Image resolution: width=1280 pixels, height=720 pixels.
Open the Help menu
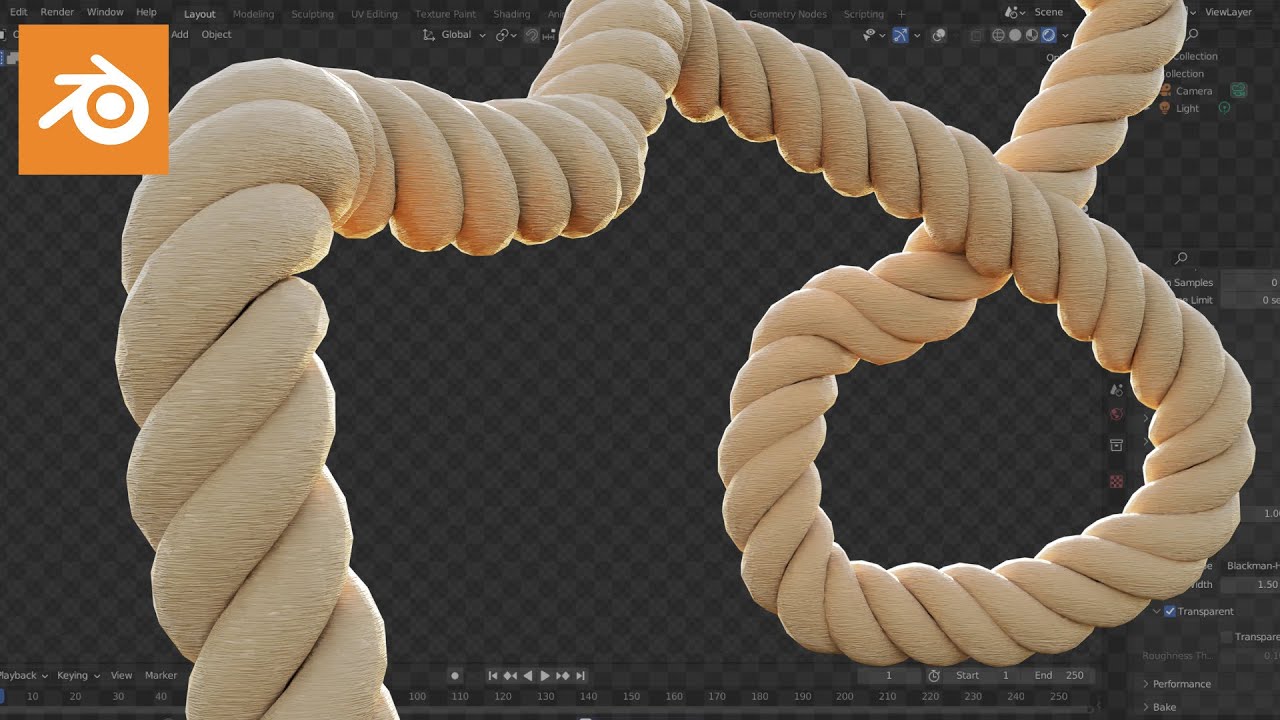point(146,12)
